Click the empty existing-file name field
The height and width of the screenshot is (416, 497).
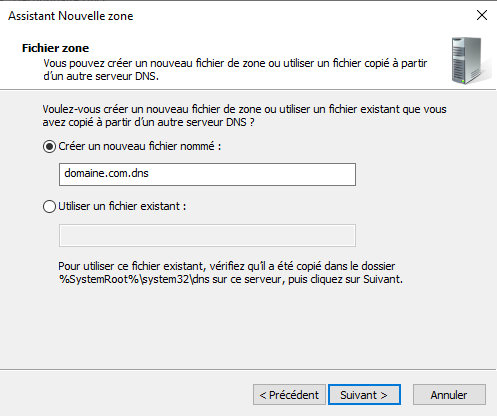[x=207, y=236]
